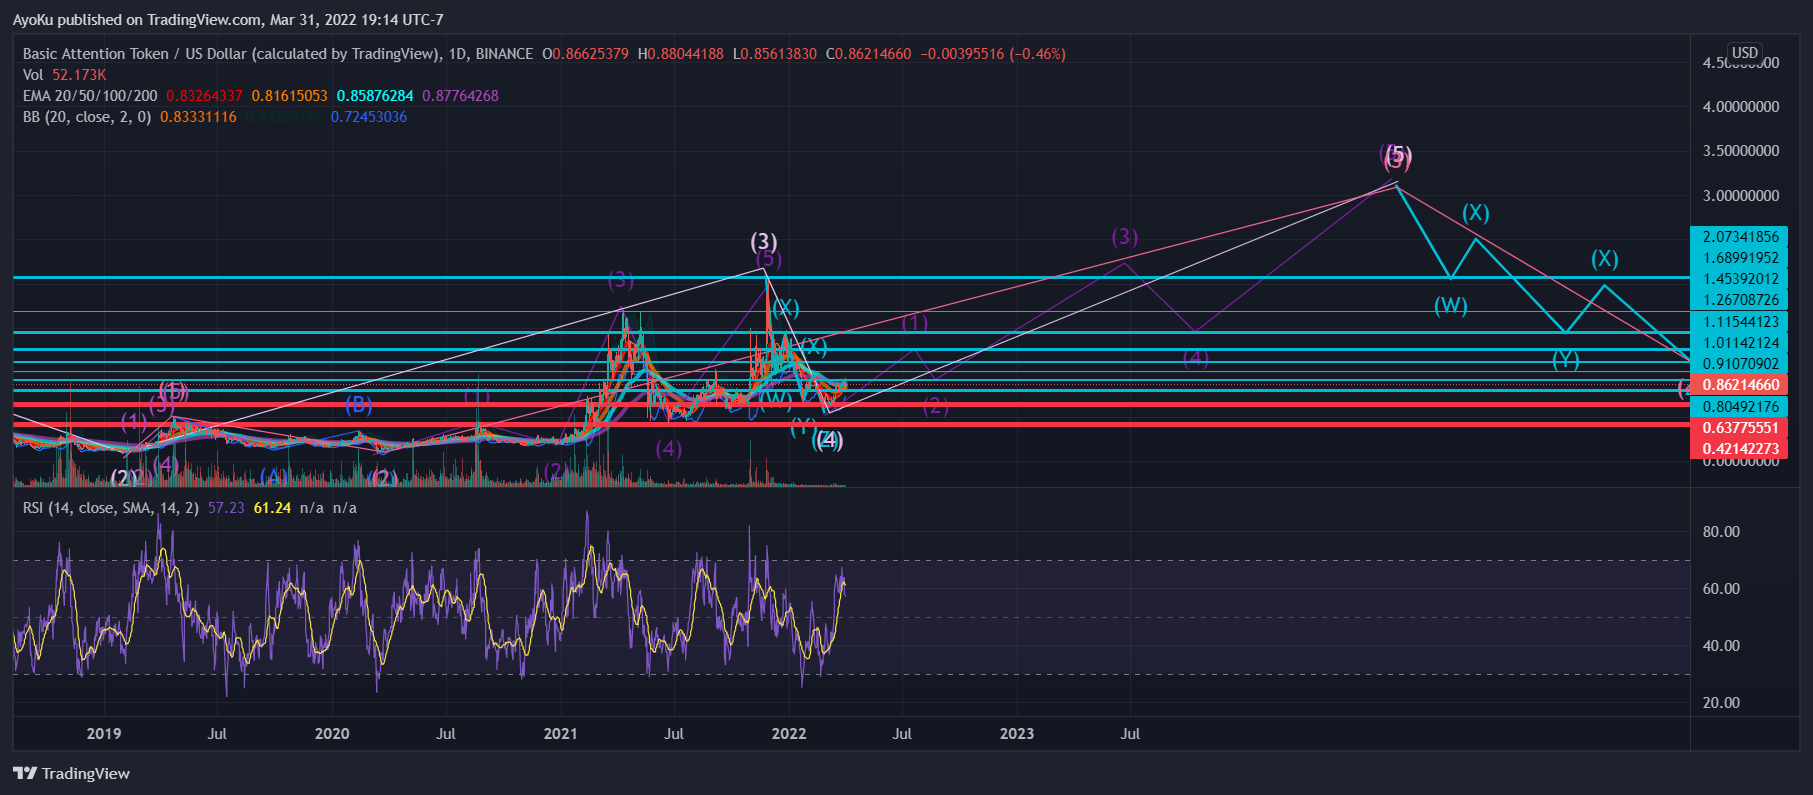The width and height of the screenshot is (1813, 795).
Task: Click the white (3) wave label at 2021 peak
Action: point(764,241)
